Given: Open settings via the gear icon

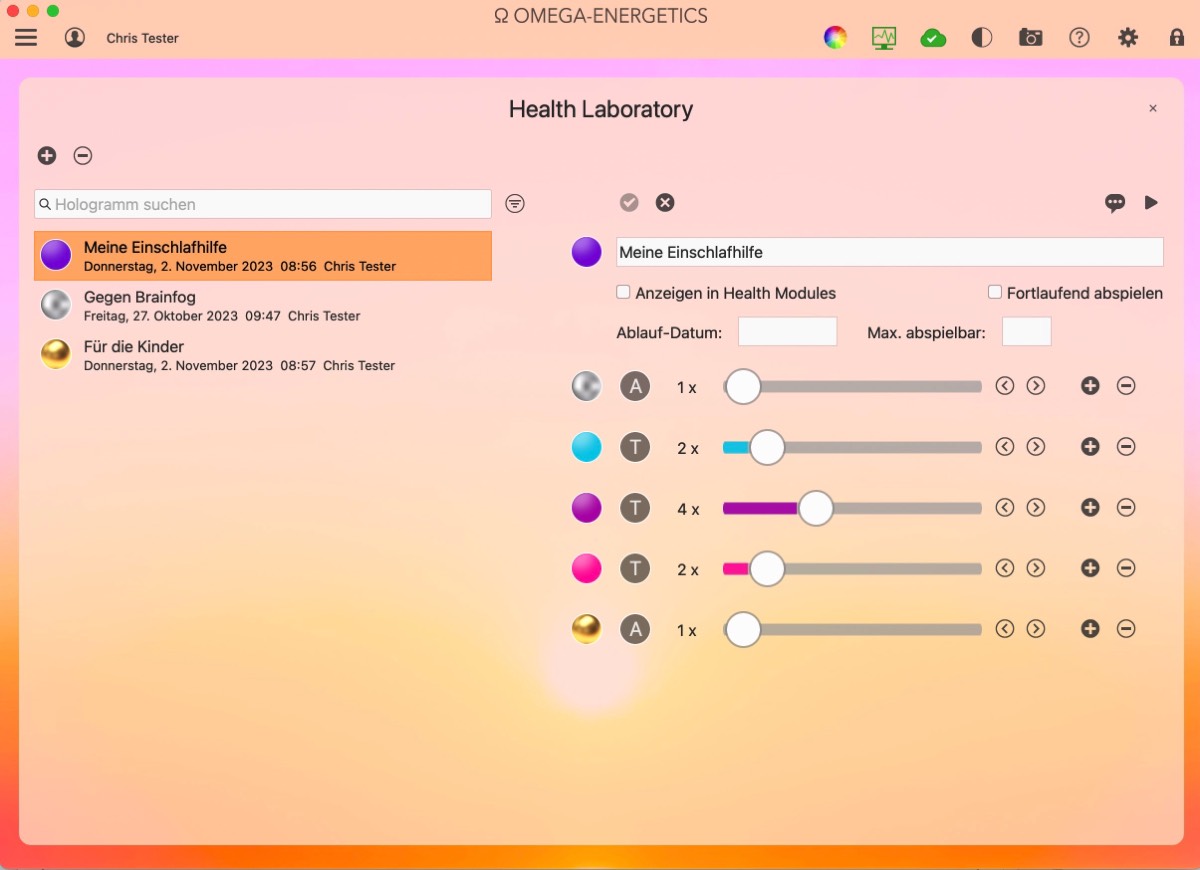Looking at the screenshot, I should point(1128,38).
